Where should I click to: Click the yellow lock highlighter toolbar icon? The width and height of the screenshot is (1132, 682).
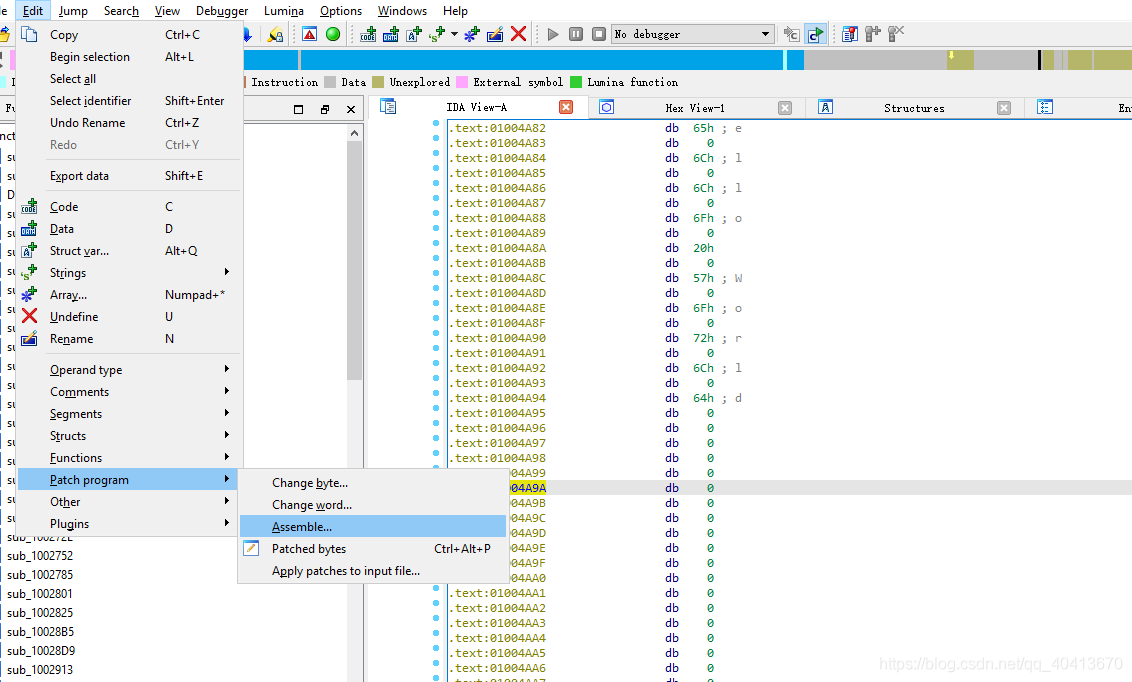click(275, 34)
